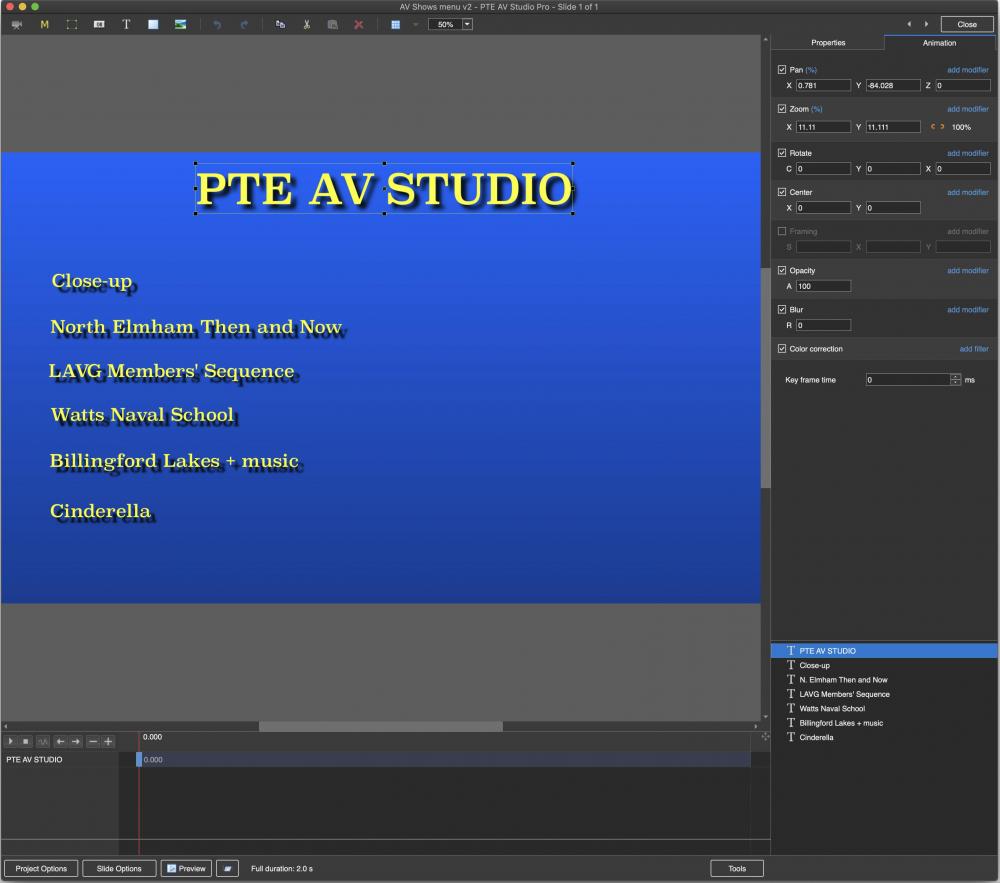Image resolution: width=1000 pixels, height=883 pixels.
Task: Go to the next slide with the right arrow
Action: click(x=927, y=24)
